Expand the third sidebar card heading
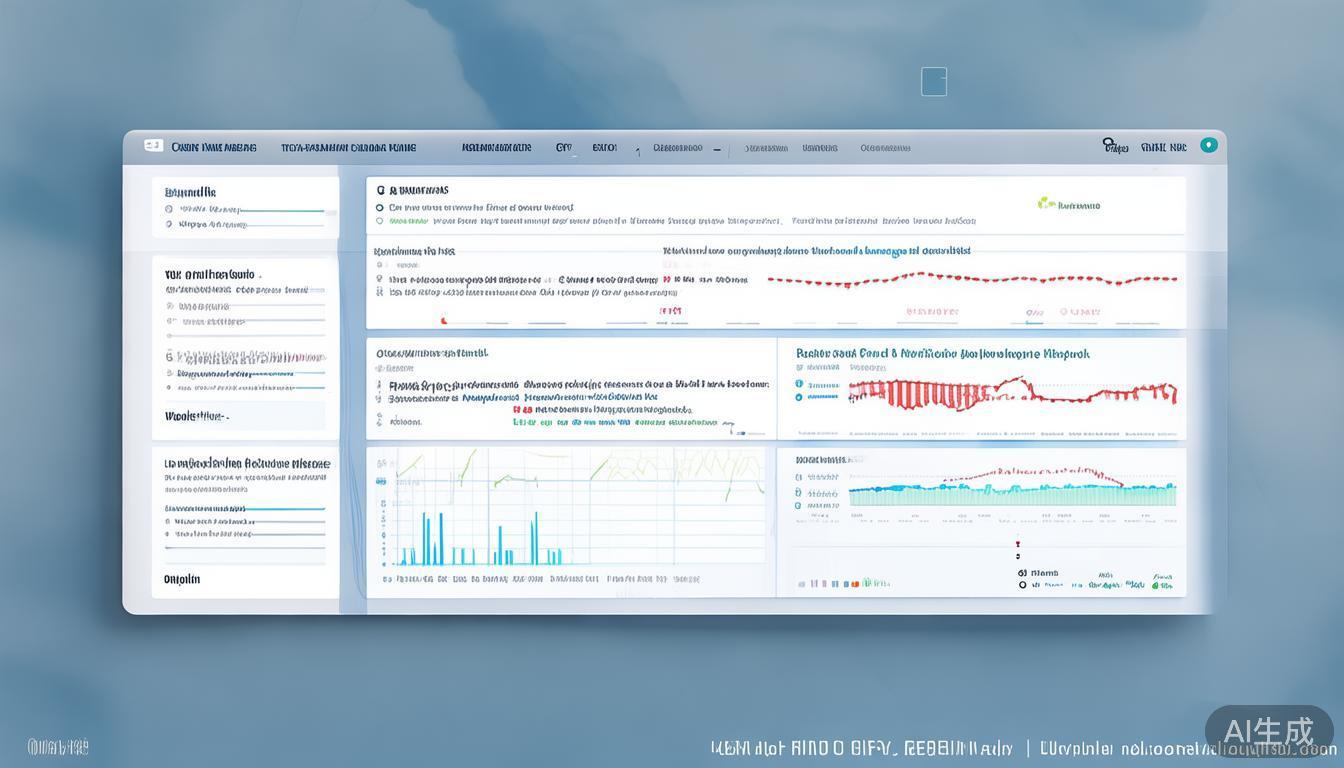Image resolution: width=1344 pixels, height=768 pixels. (x=246, y=464)
